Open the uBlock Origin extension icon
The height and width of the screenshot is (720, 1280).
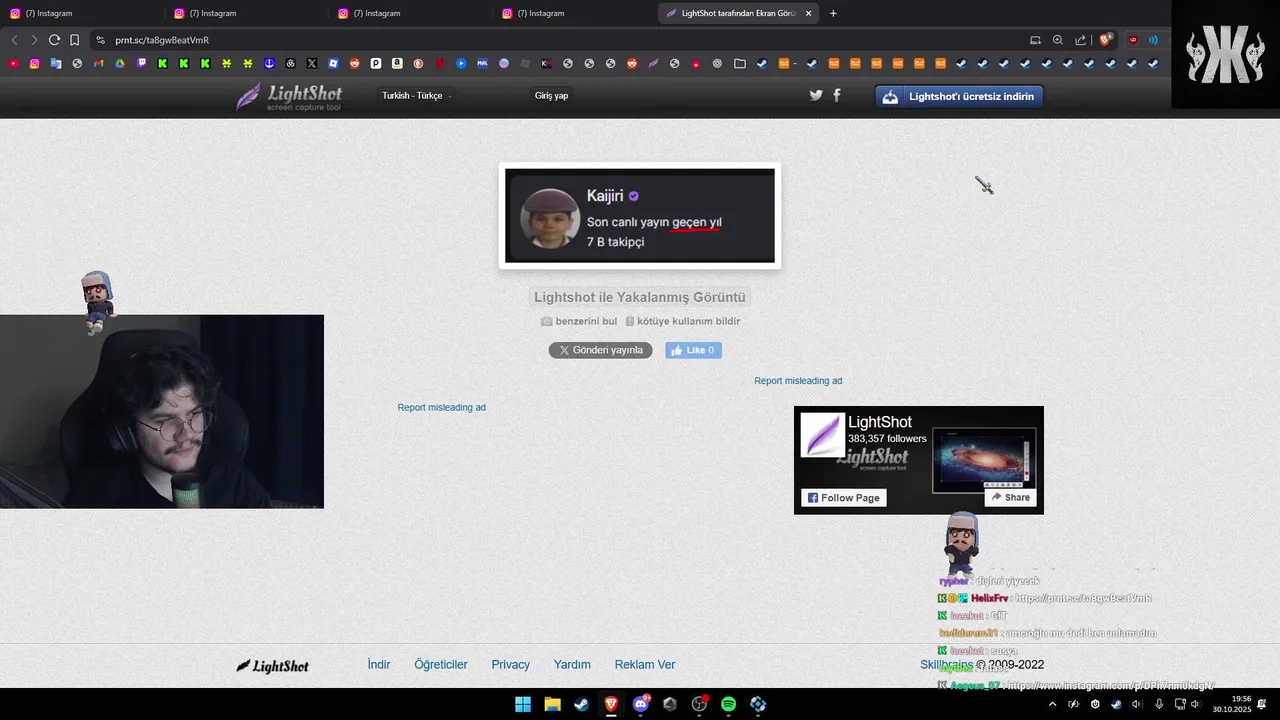(1133, 40)
